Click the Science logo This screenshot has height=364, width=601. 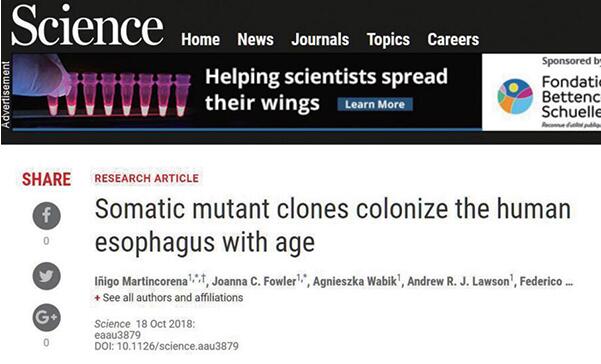(x=87, y=26)
